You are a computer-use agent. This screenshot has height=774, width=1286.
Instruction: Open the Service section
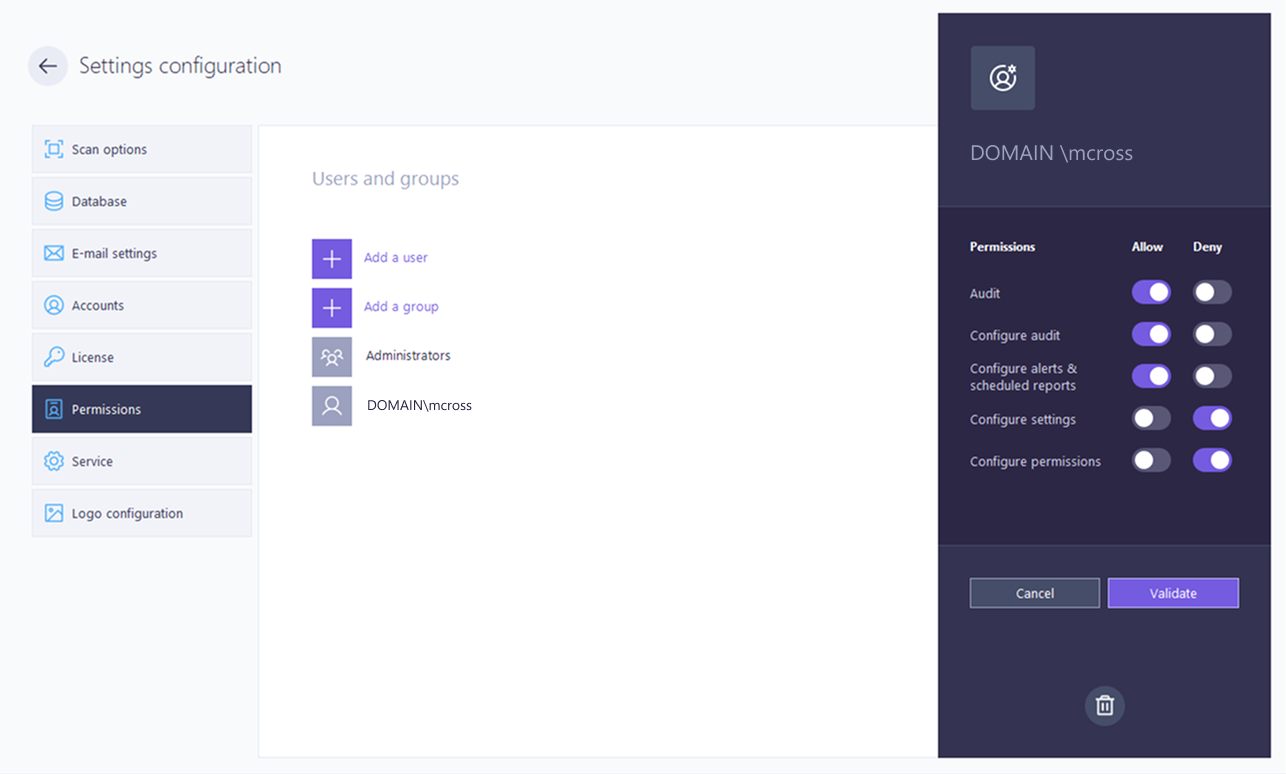[x=142, y=461]
